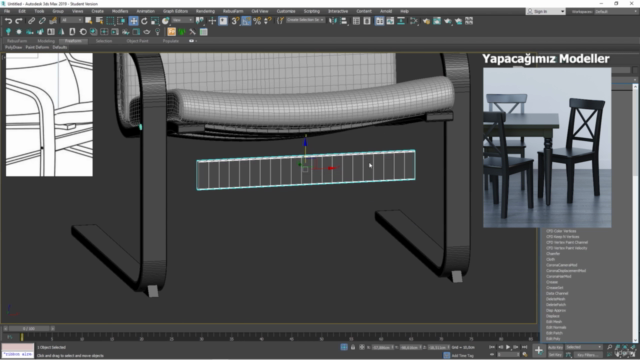Select the Chamfer modifier in the list

553,253
